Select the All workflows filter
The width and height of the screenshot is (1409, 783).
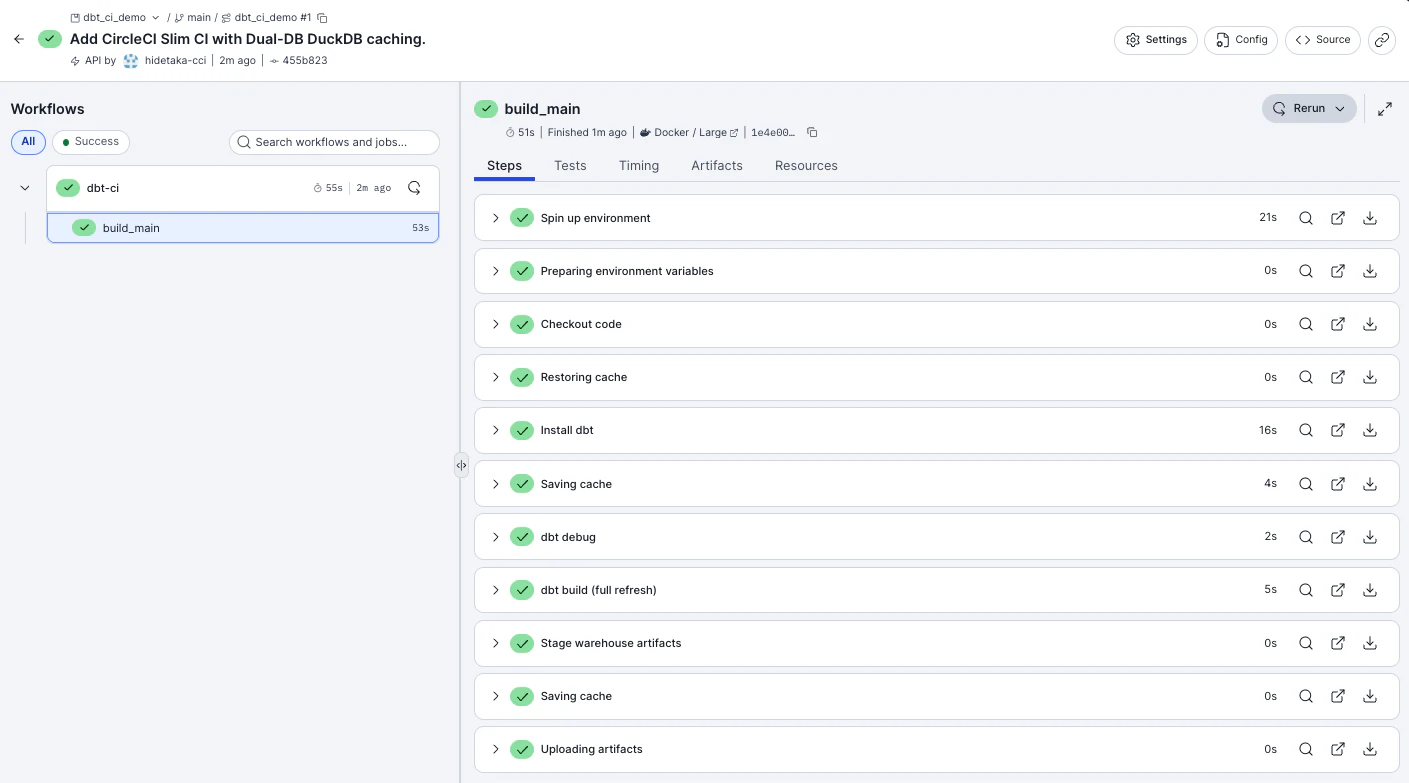[x=28, y=142]
